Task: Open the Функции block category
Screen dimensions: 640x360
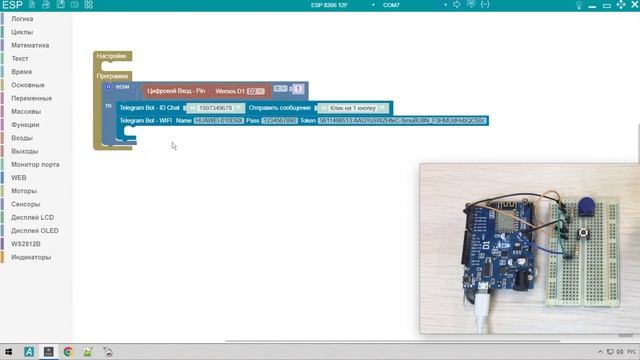Action: click(x=25, y=125)
